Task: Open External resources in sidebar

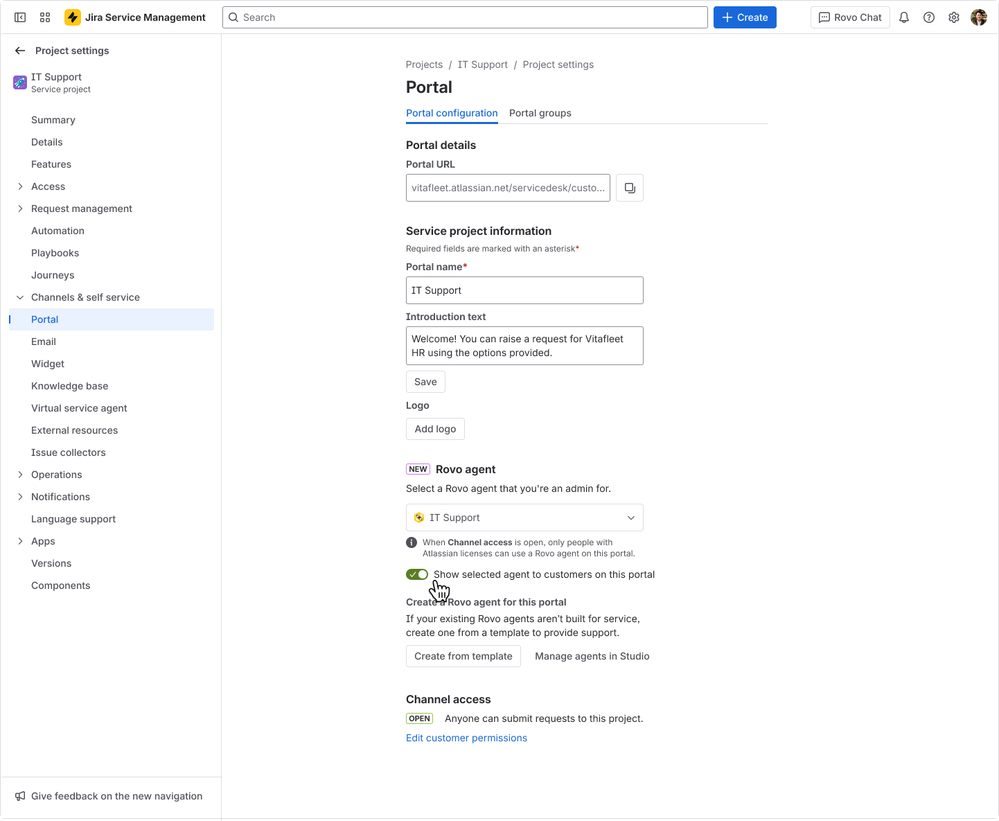Action: (75, 431)
